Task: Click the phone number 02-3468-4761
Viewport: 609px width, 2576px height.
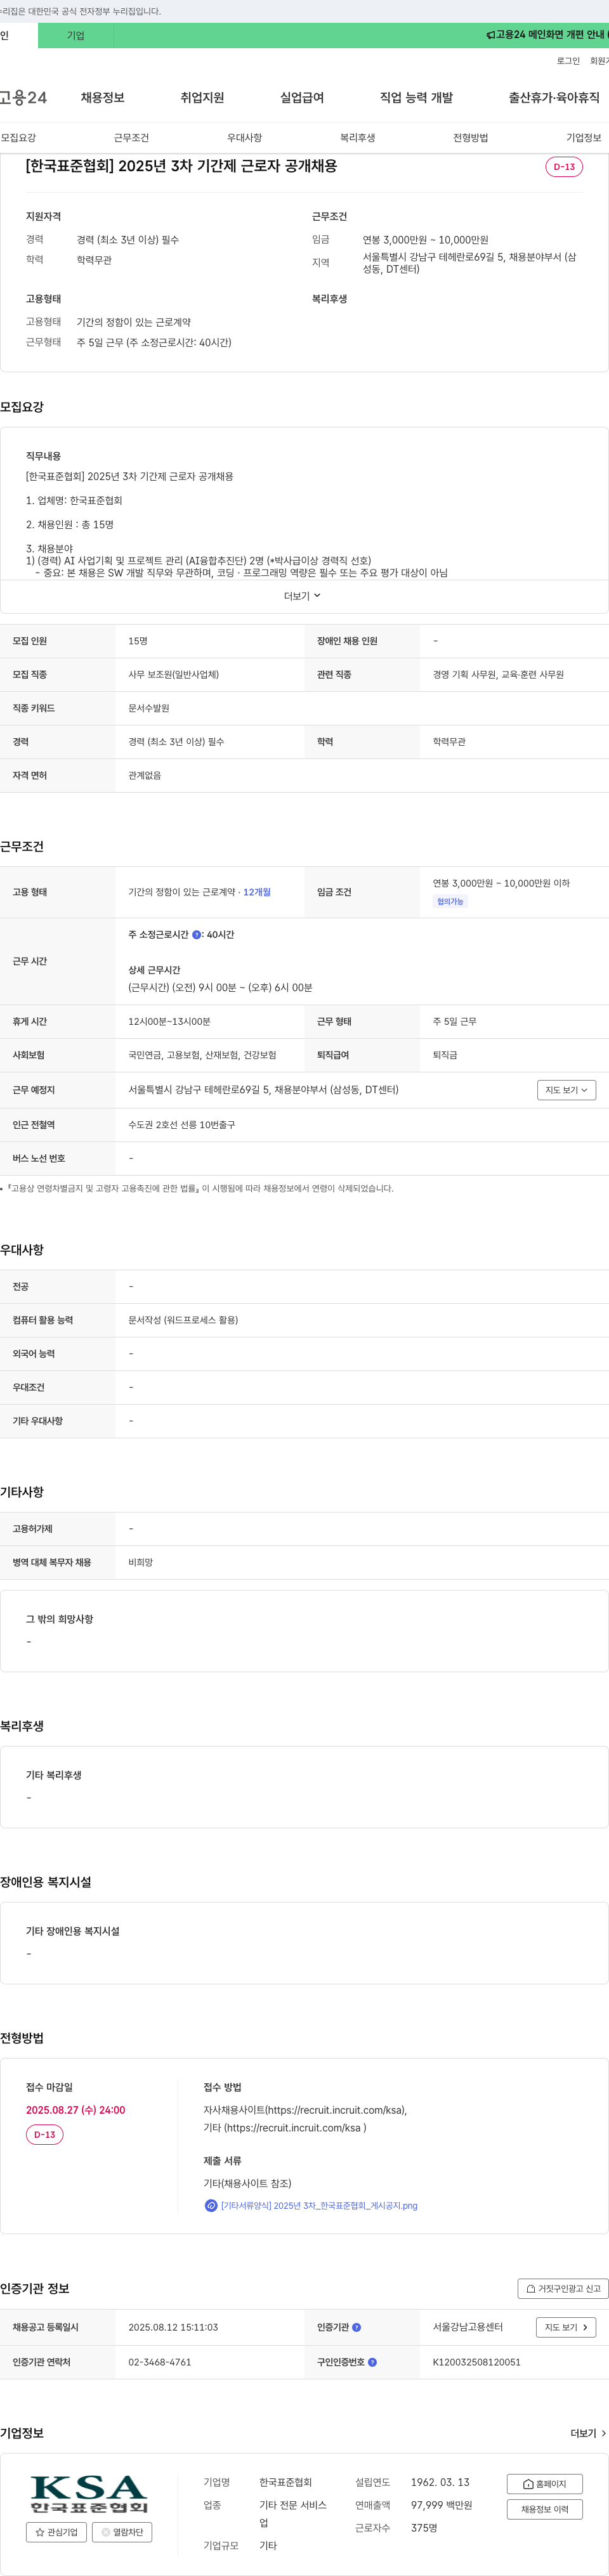Action: (x=160, y=2362)
